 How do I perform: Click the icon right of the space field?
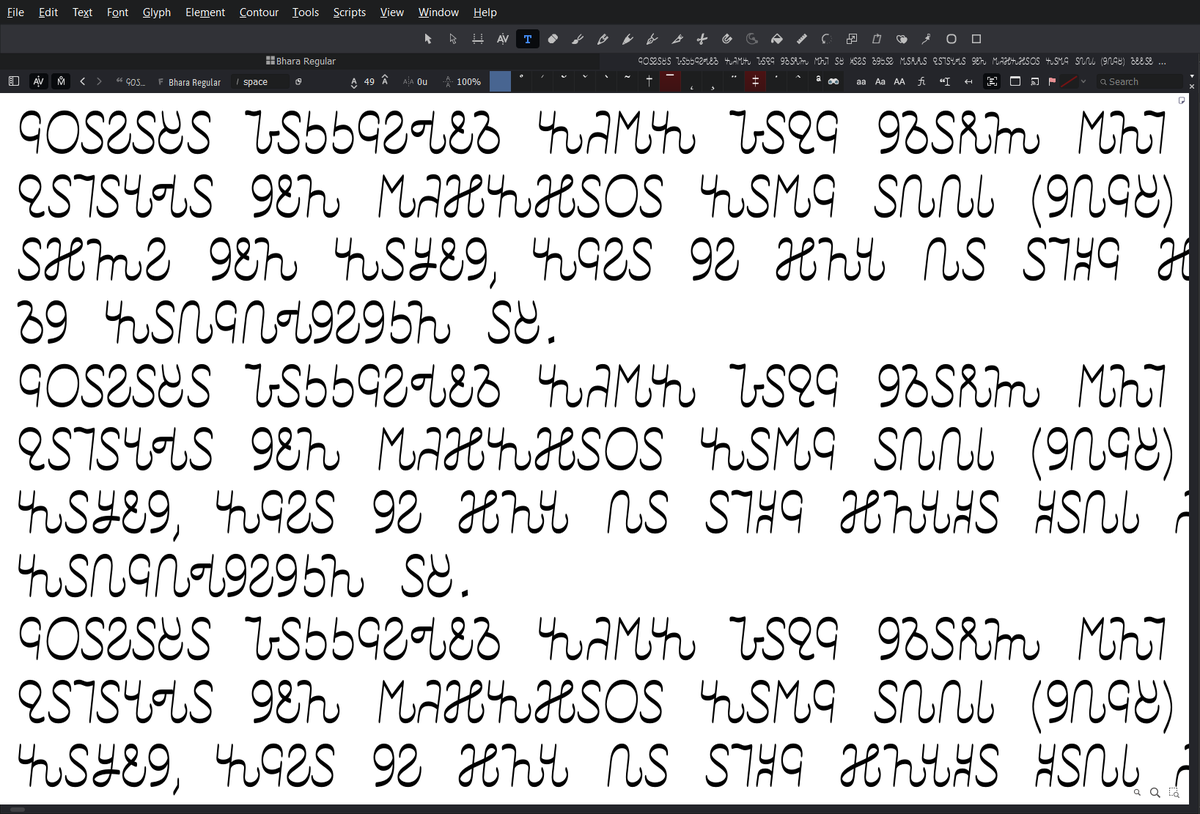tap(298, 81)
